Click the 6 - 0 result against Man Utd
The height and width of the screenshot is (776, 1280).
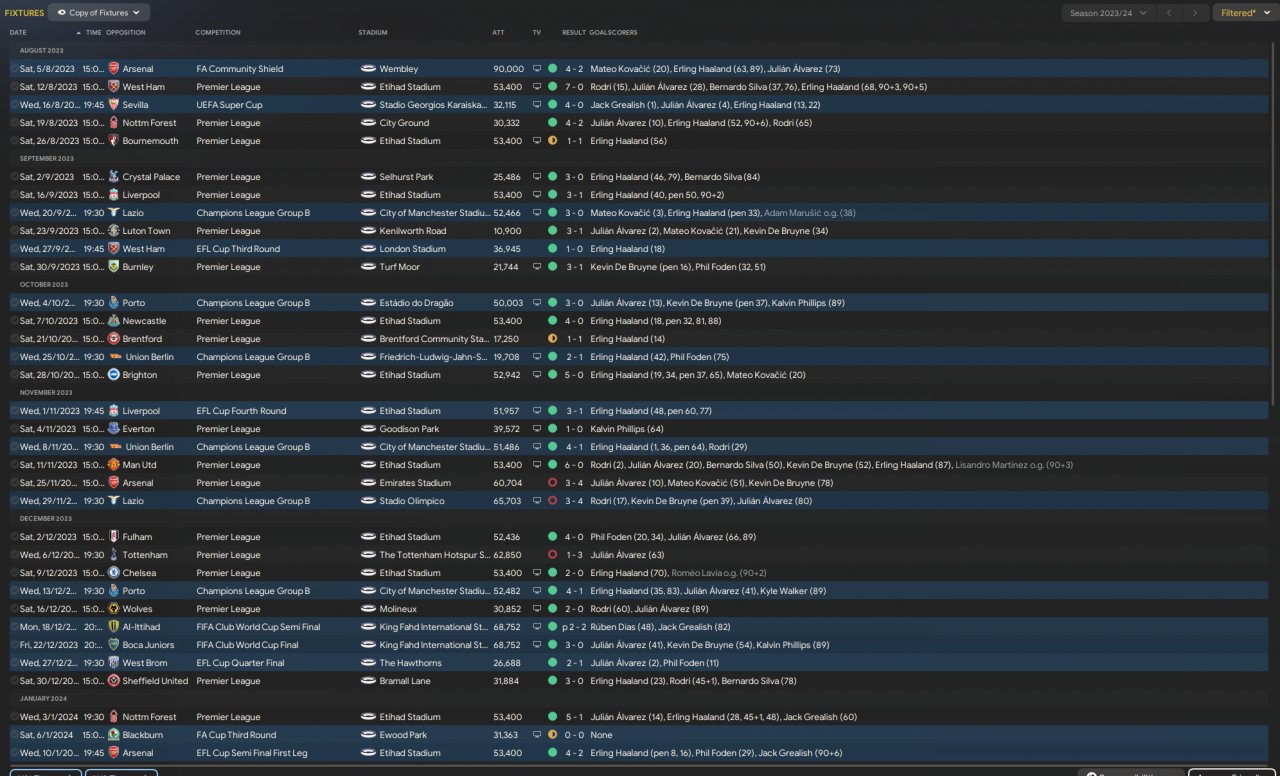coord(573,465)
